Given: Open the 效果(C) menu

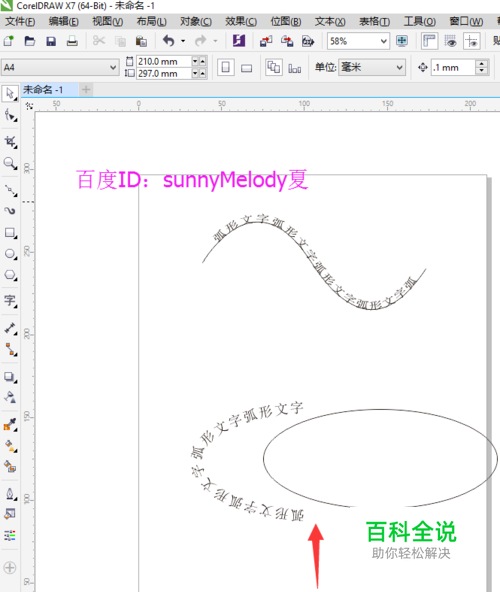Looking at the screenshot, I should pos(241,22).
